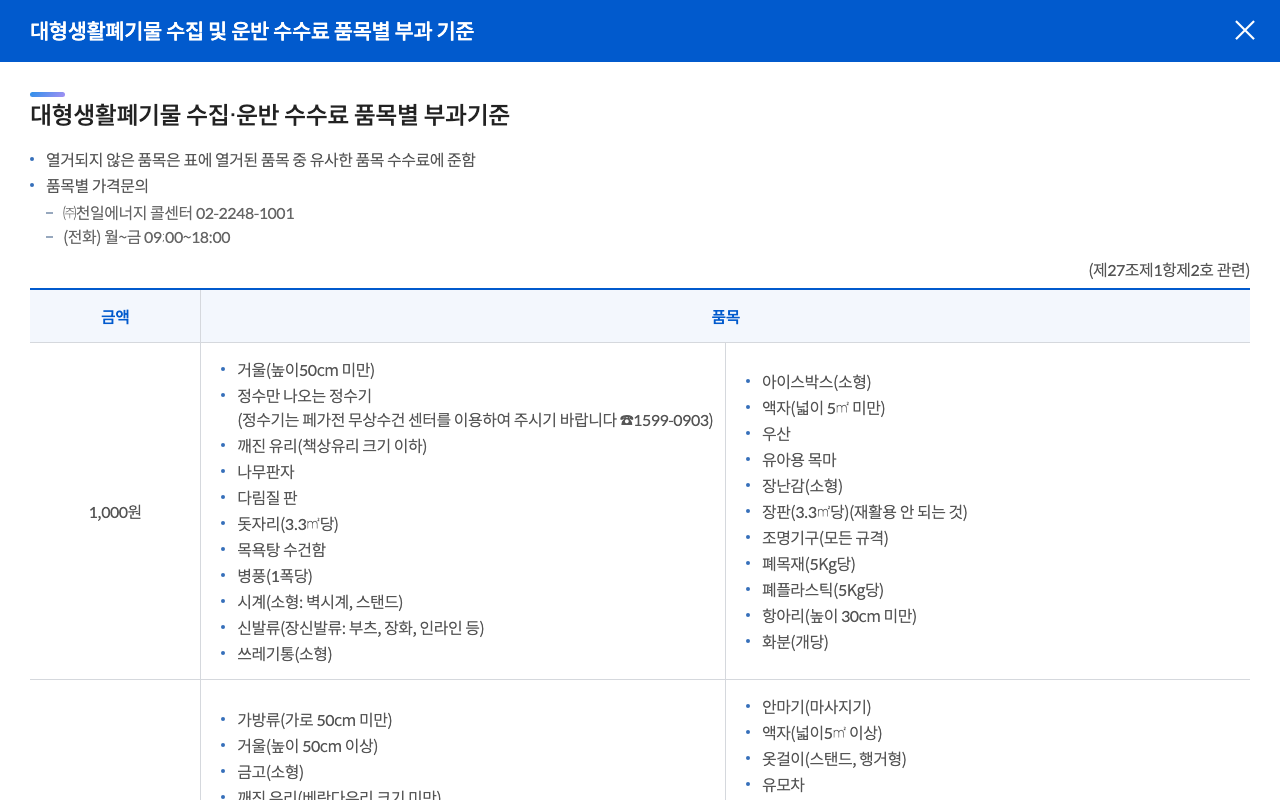Select the item 아이스박스(소형)
This screenshot has width=1280, height=800.
click(817, 382)
